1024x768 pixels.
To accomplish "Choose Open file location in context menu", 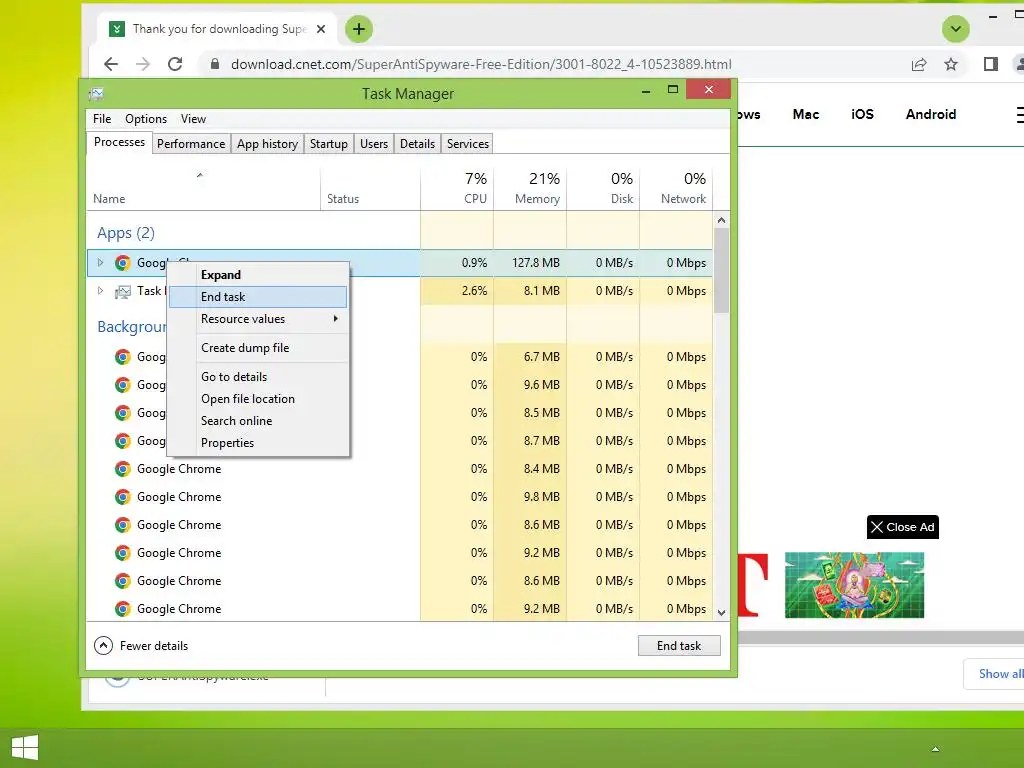I will [258, 399].
